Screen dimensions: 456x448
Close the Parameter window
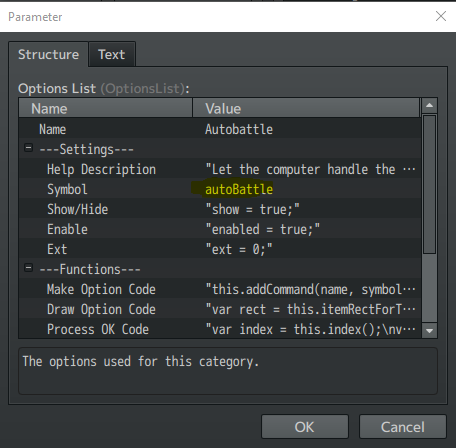(x=441, y=16)
